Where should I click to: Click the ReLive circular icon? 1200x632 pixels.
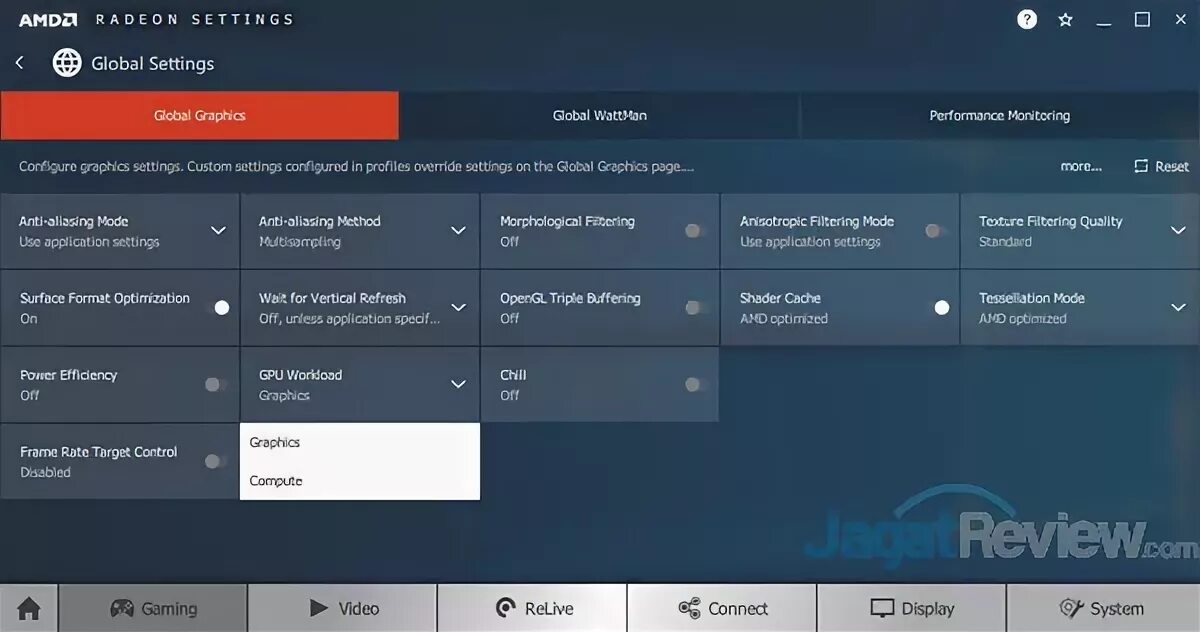[506, 608]
